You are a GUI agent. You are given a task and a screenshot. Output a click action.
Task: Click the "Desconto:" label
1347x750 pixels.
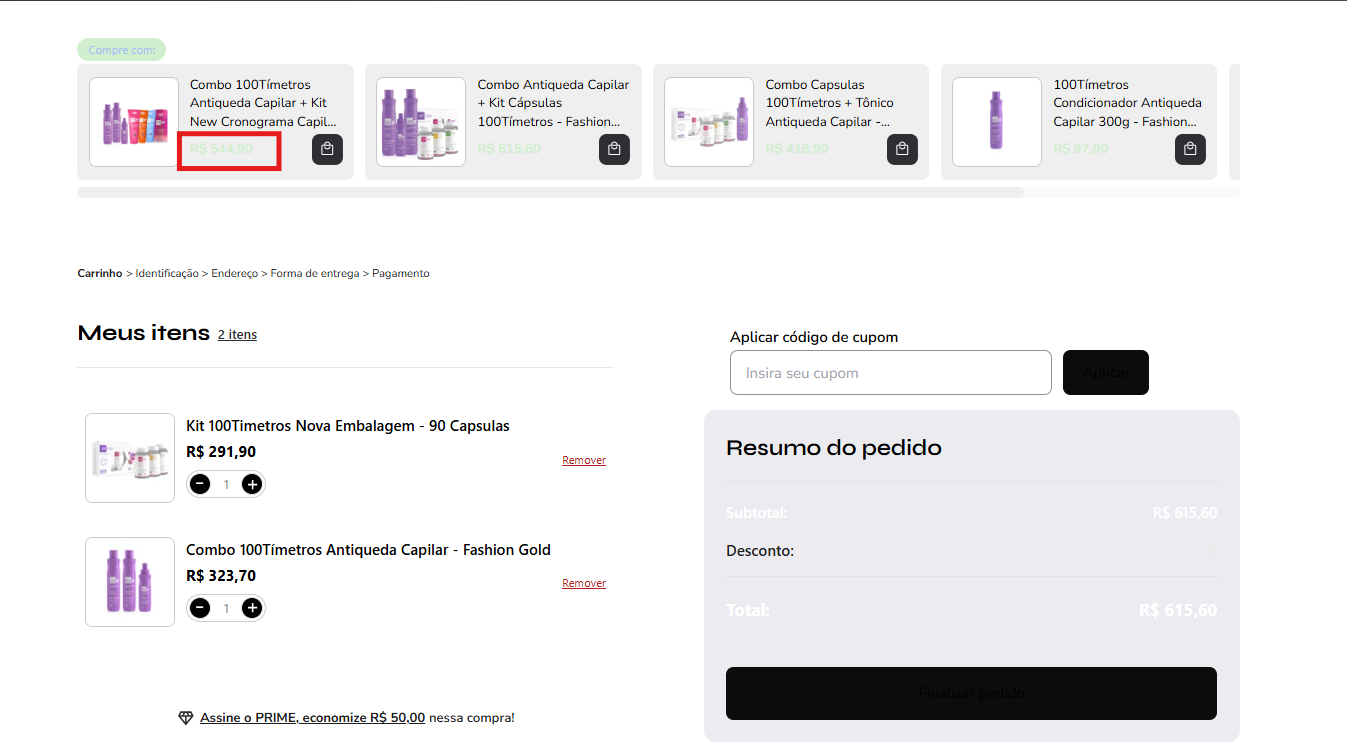point(760,551)
